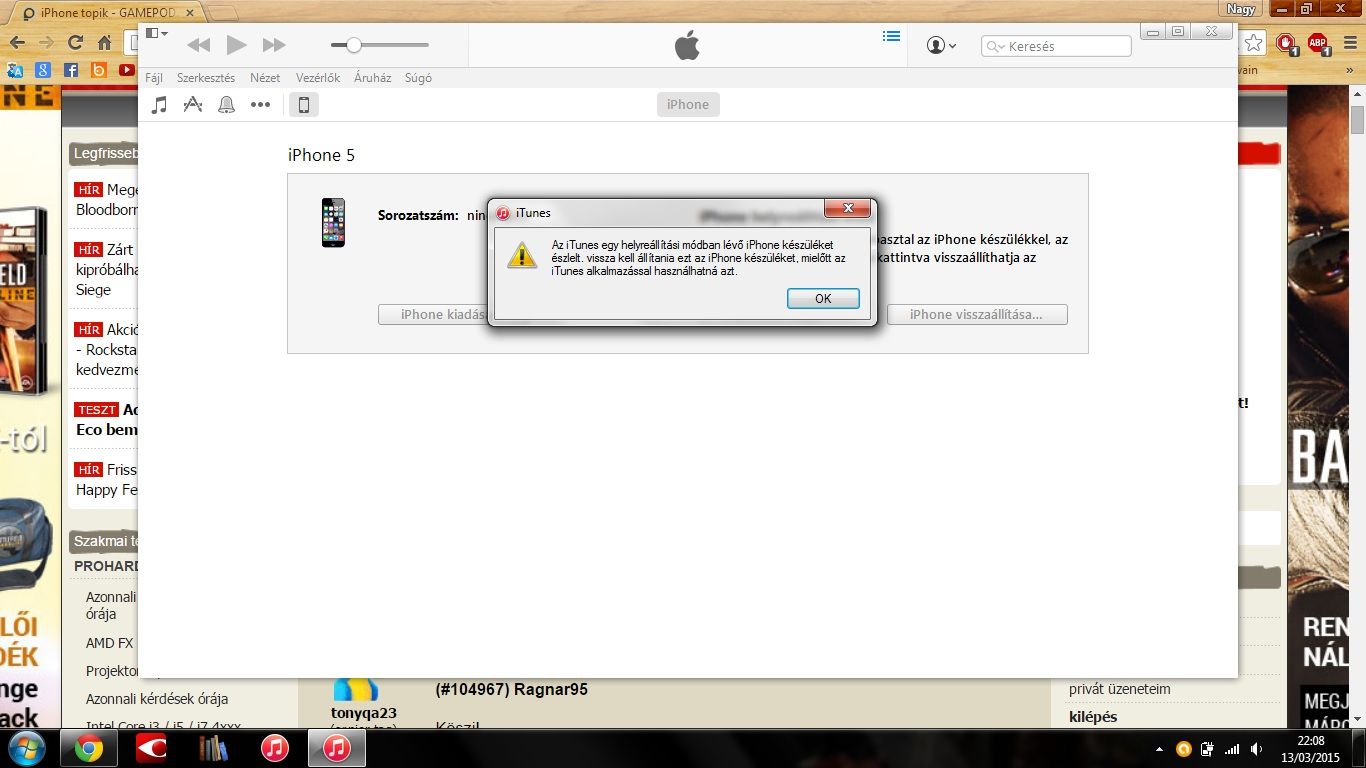
Task: Open the three-dots More icon in iTunes
Action: pos(261,105)
